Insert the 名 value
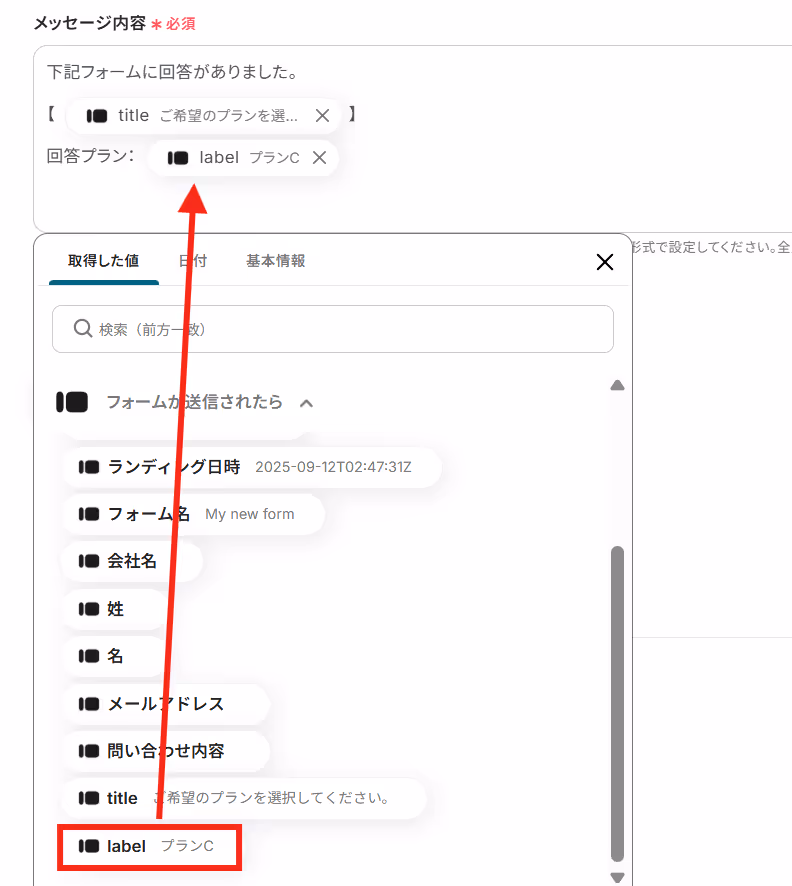This screenshot has width=792, height=886. pos(115,656)
